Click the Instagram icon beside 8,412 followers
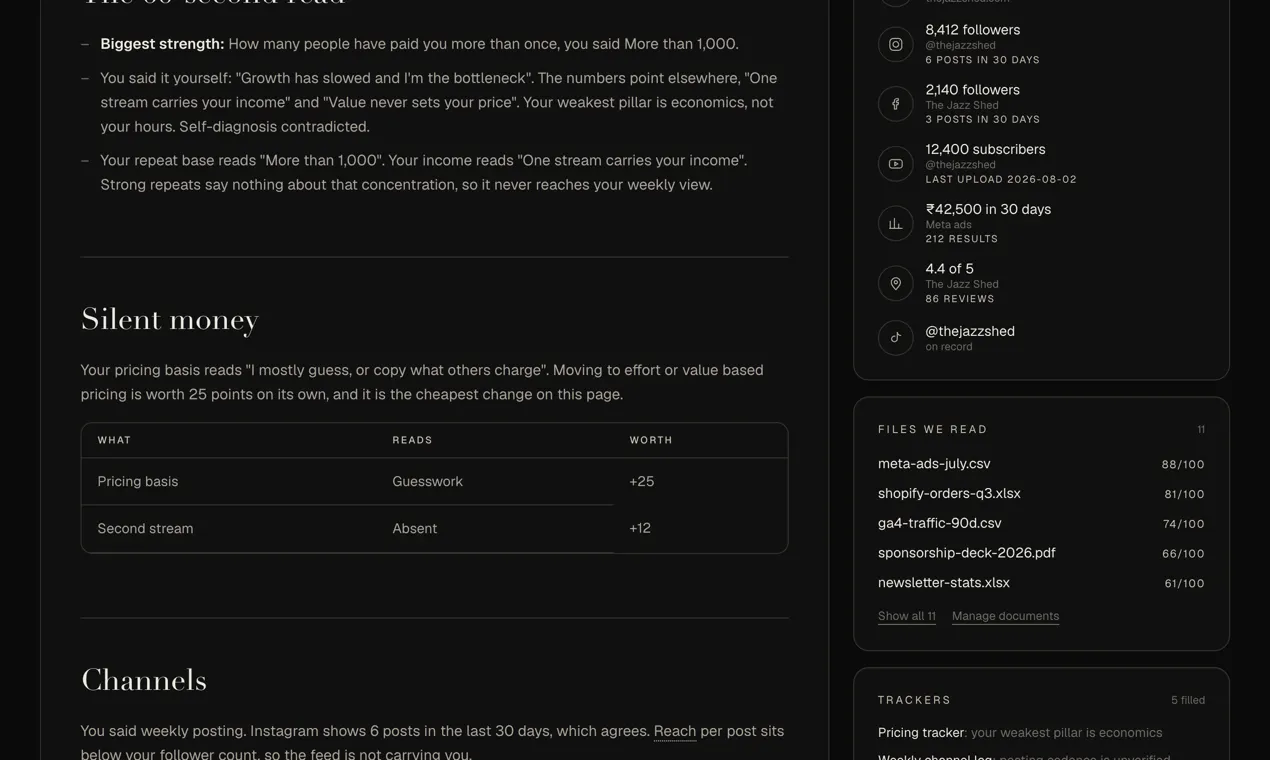The image size is (1270, 760). pyautogui.click(x=895, y=44)
